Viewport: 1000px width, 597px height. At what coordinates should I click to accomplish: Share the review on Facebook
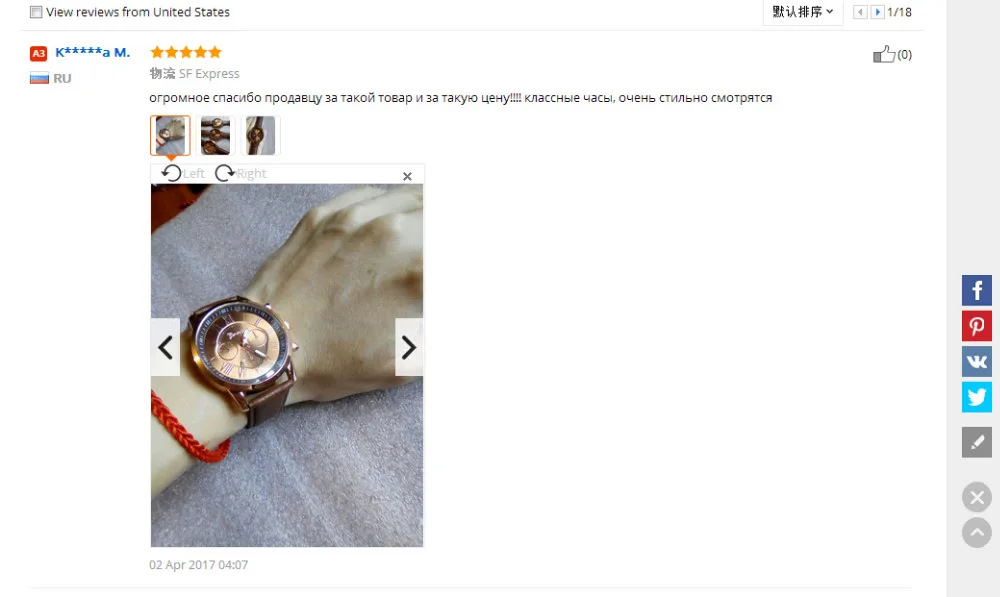[976, 291]
